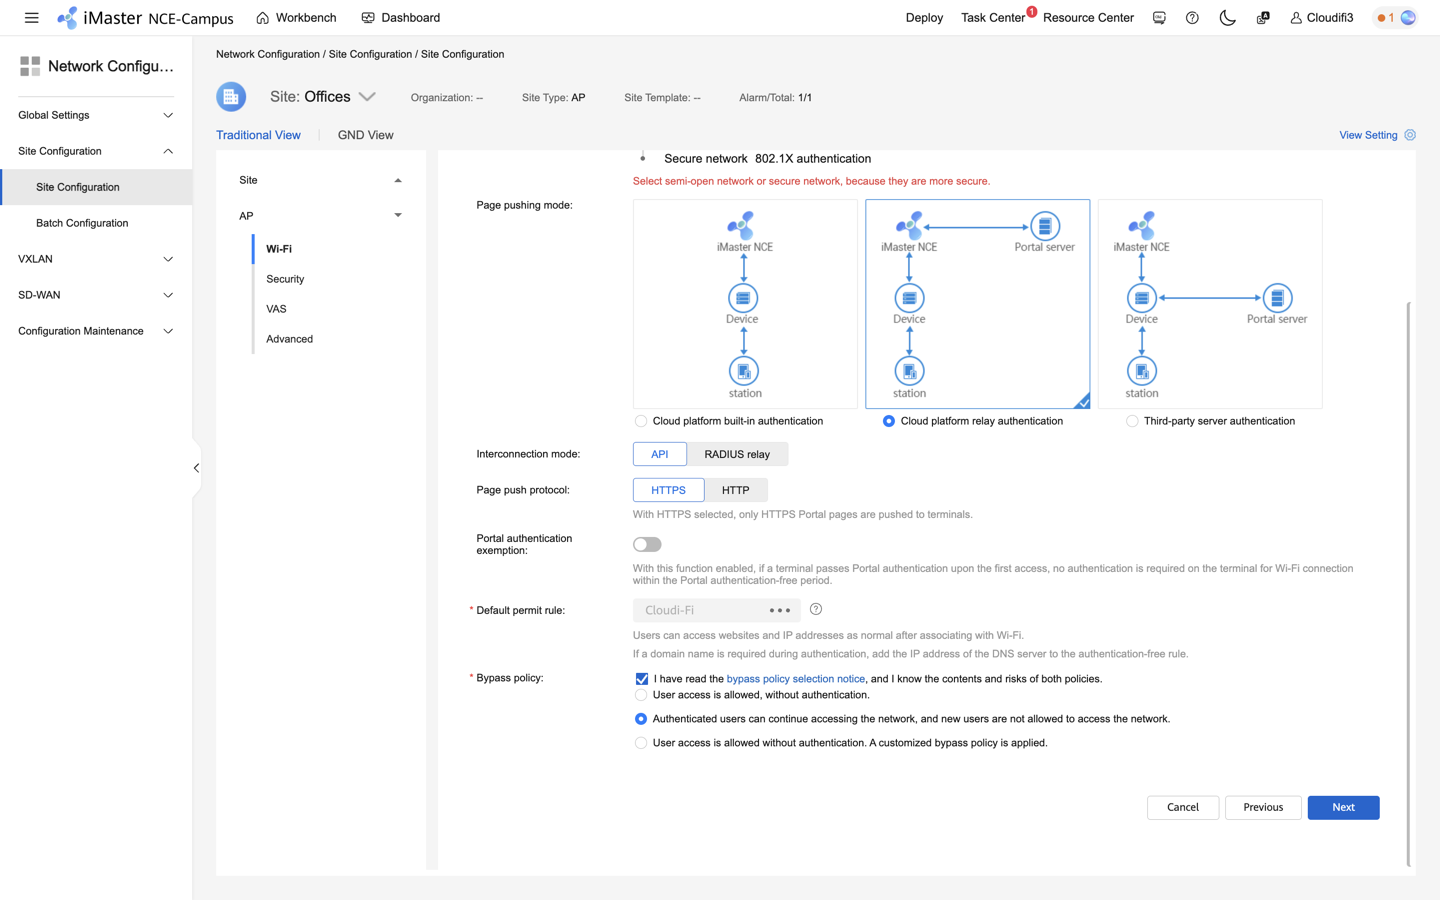Collapse the AP section in config tree

point(397,215)
